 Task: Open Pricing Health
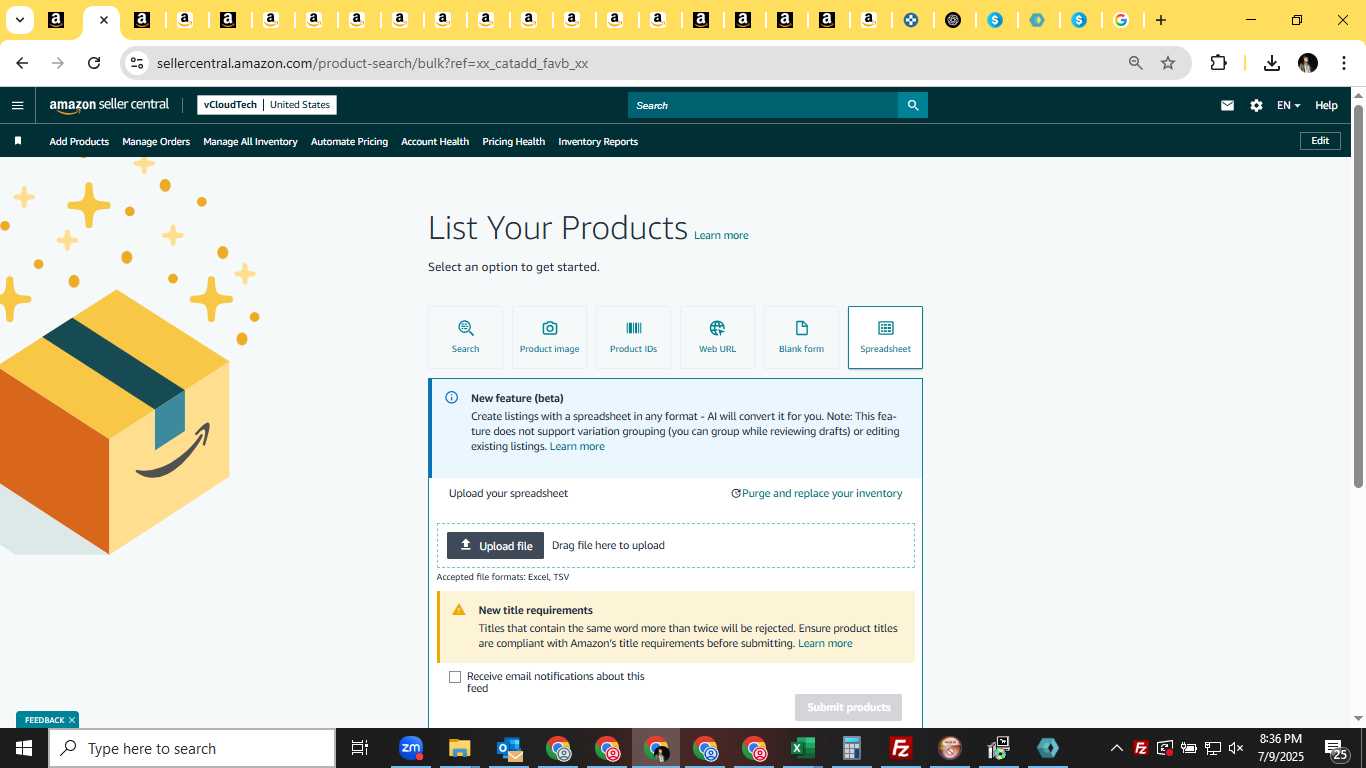pos(513,142)
